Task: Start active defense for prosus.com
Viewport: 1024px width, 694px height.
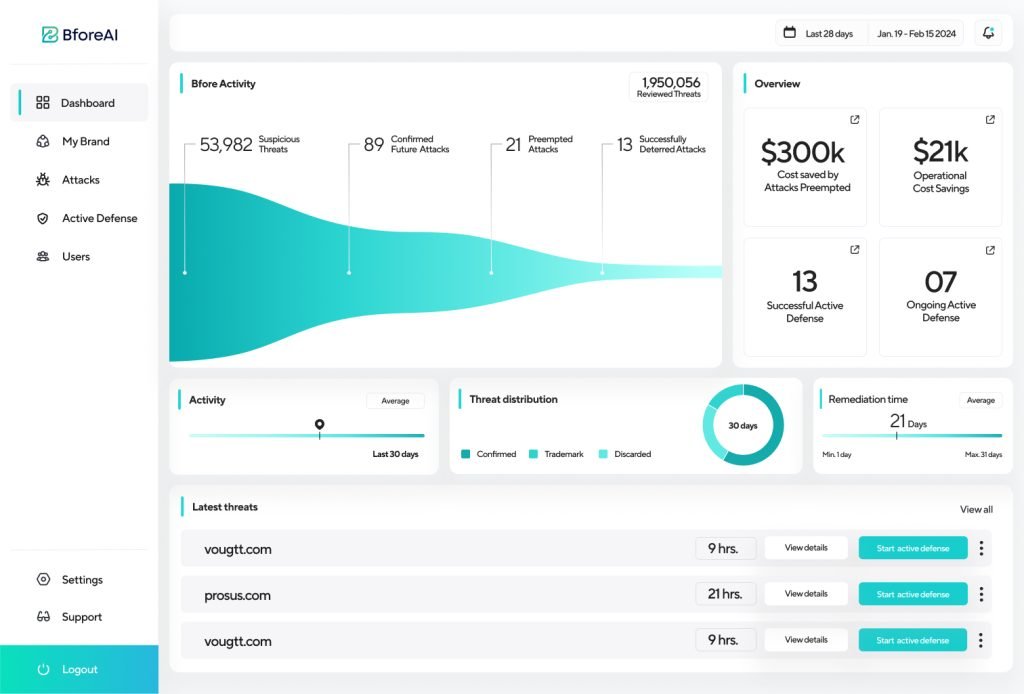Action: 912,594
